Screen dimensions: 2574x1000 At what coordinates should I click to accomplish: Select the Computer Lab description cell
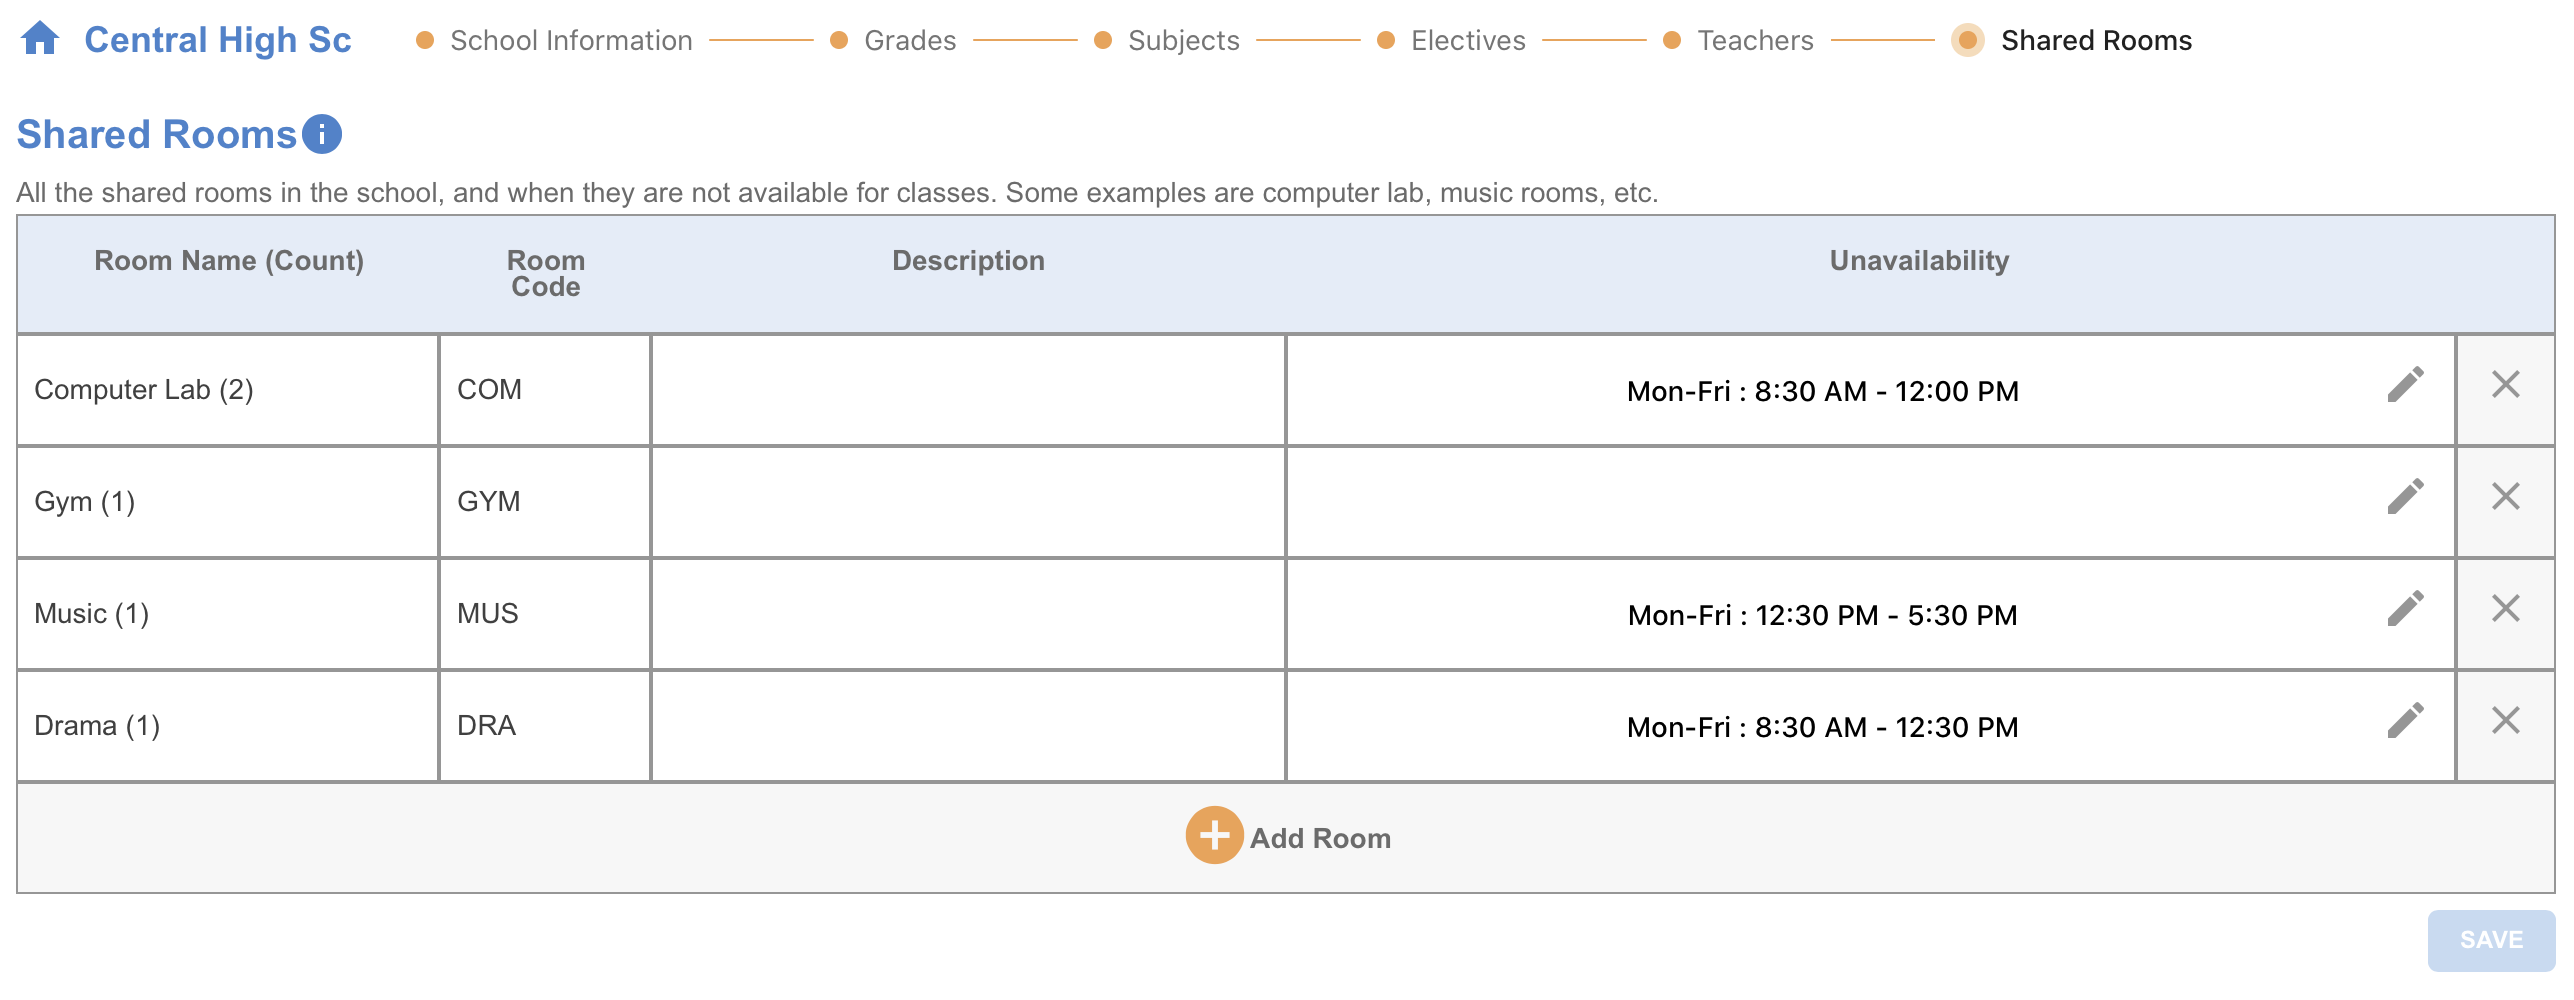pos(968,390)
